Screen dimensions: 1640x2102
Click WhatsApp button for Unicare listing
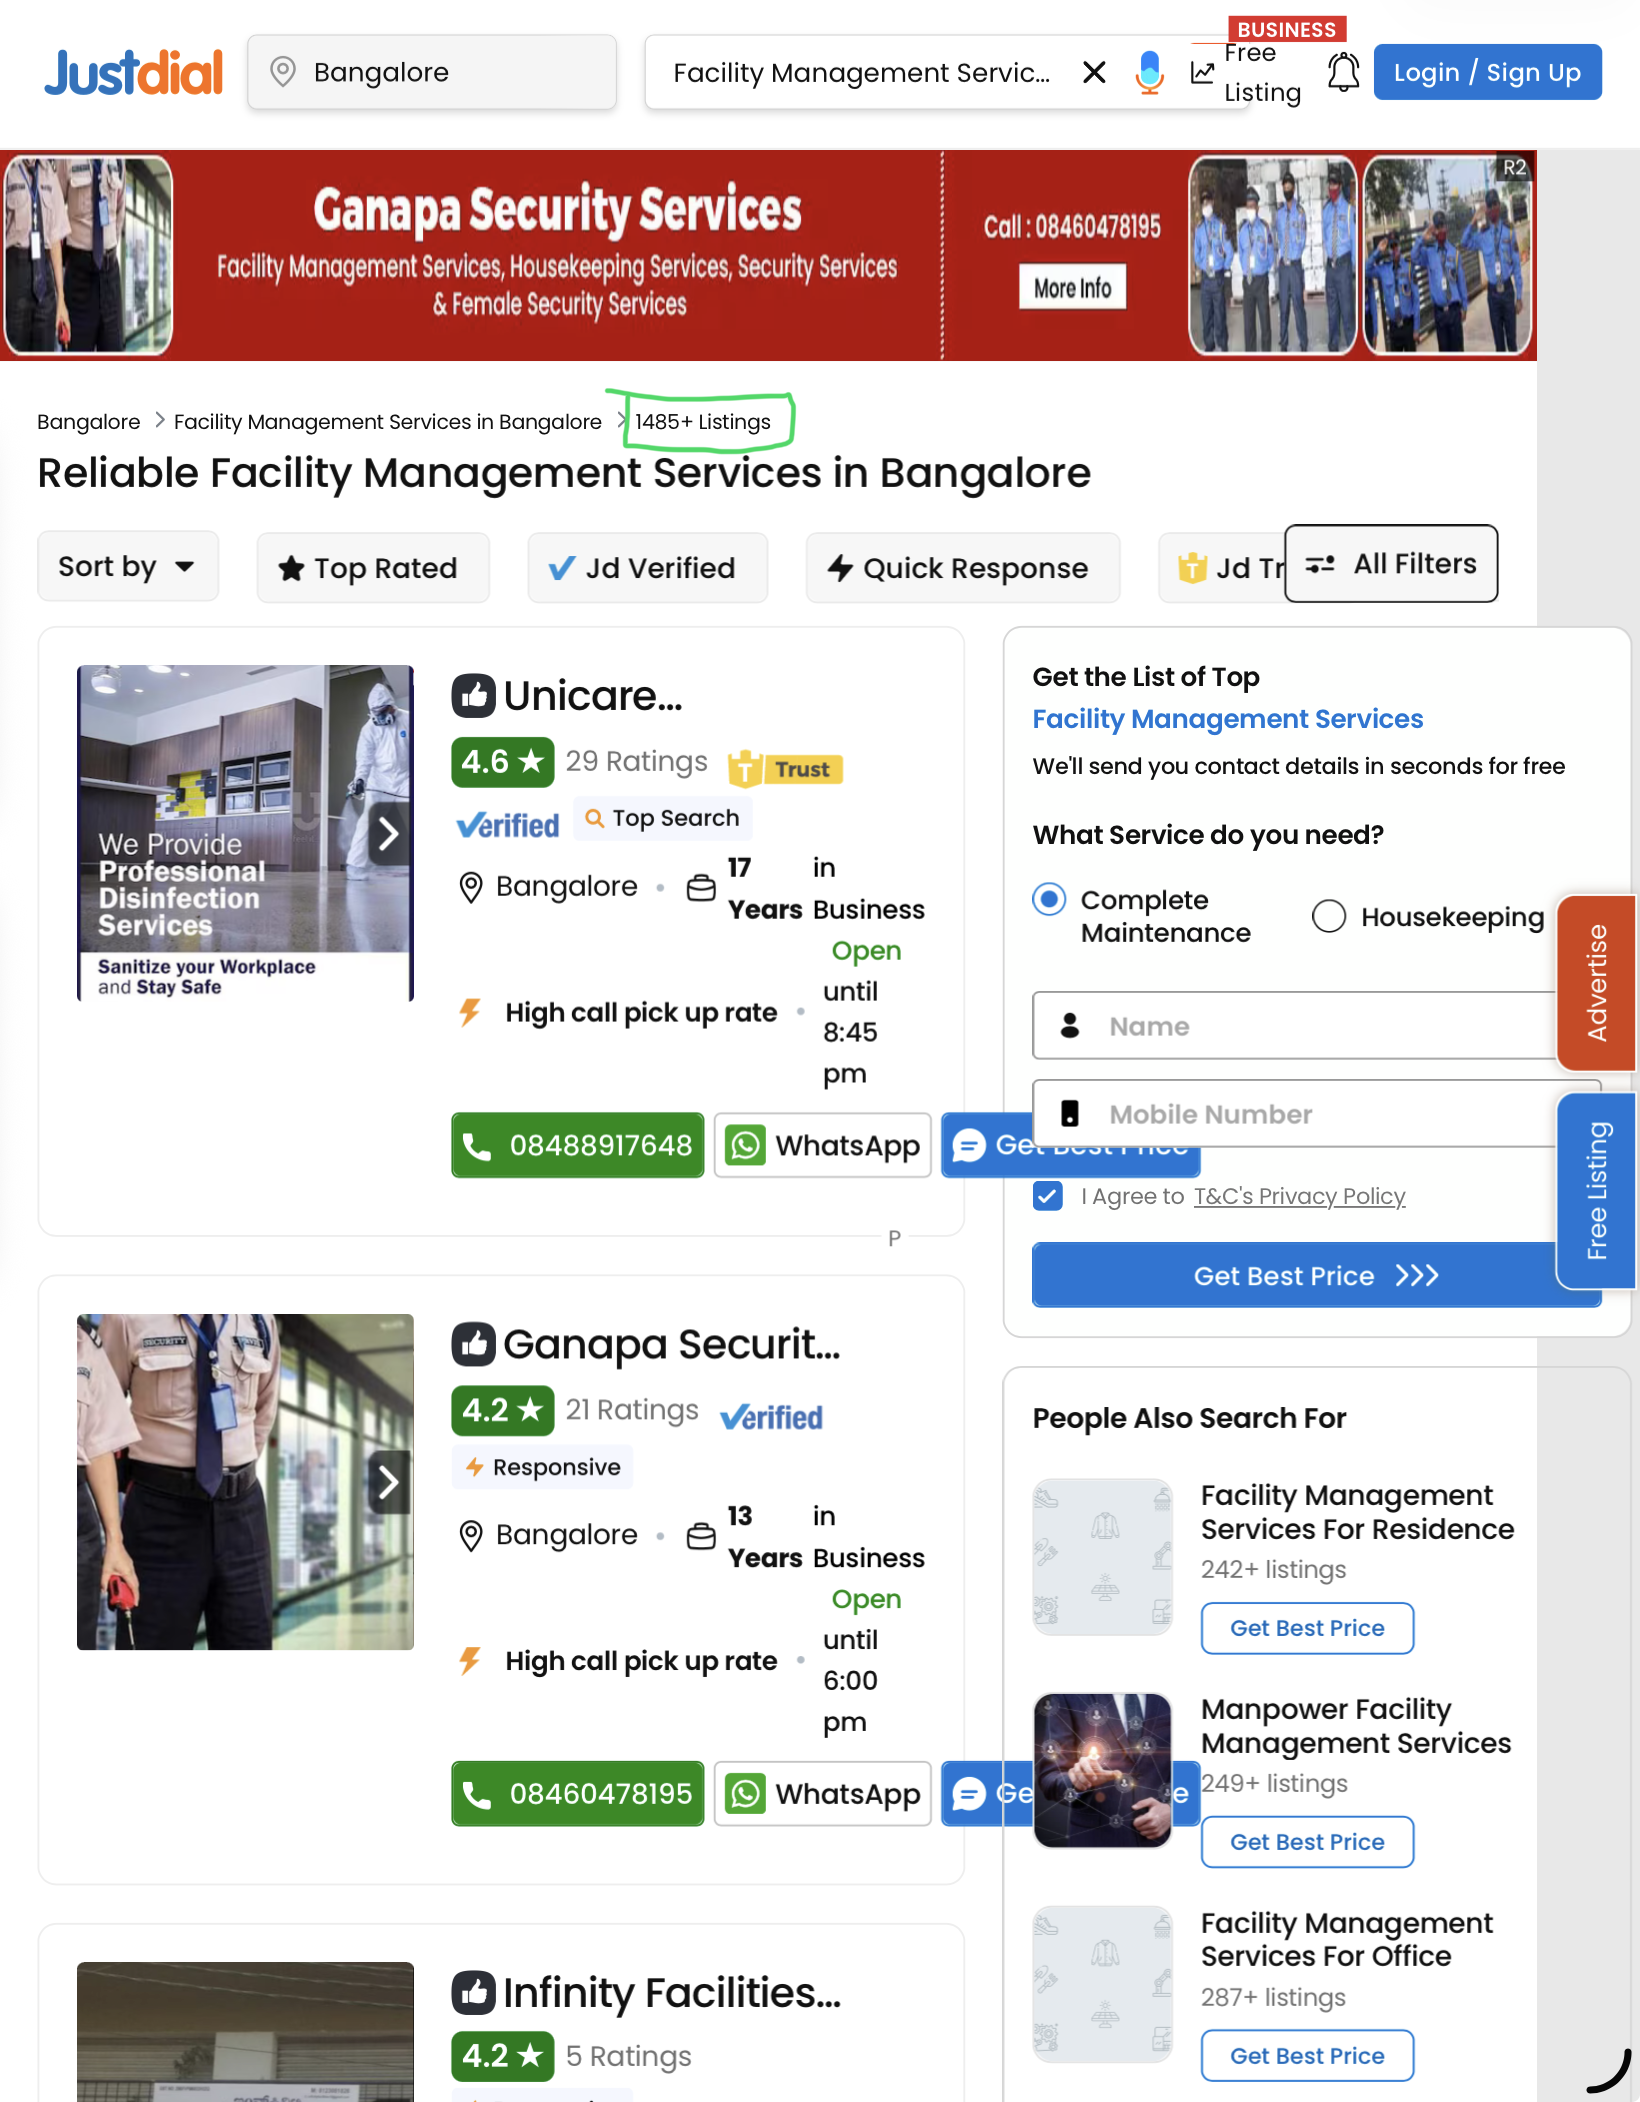click(x=823, y=1145)
